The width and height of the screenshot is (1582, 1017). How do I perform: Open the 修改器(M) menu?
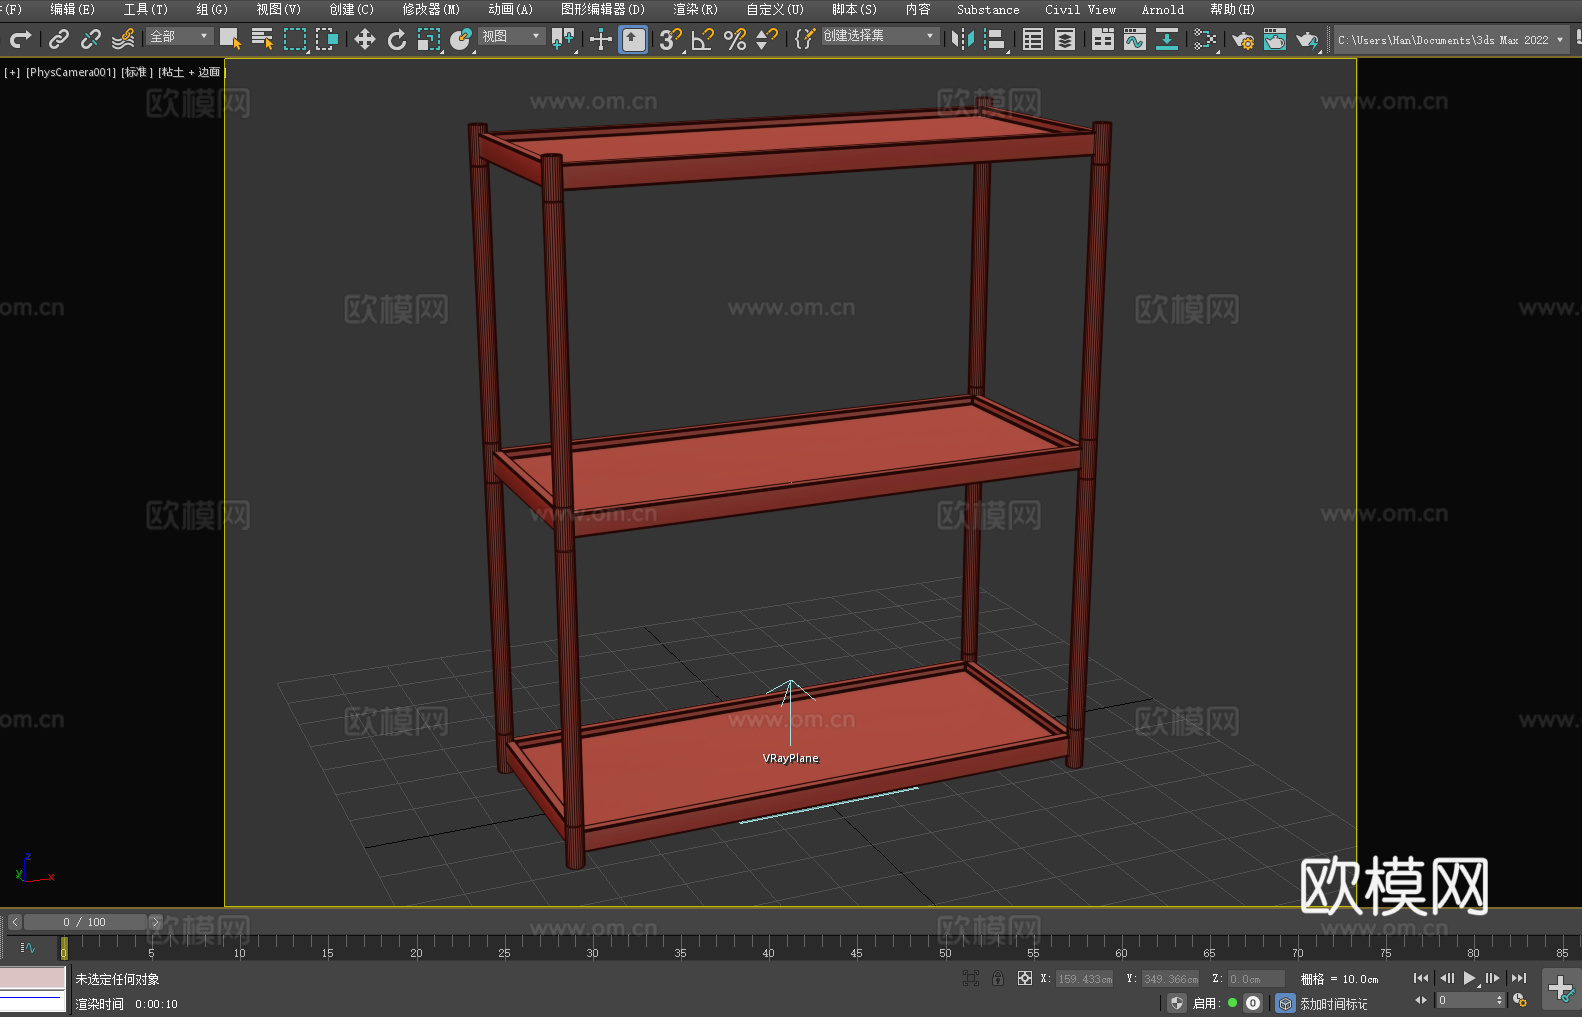(431, 9)
